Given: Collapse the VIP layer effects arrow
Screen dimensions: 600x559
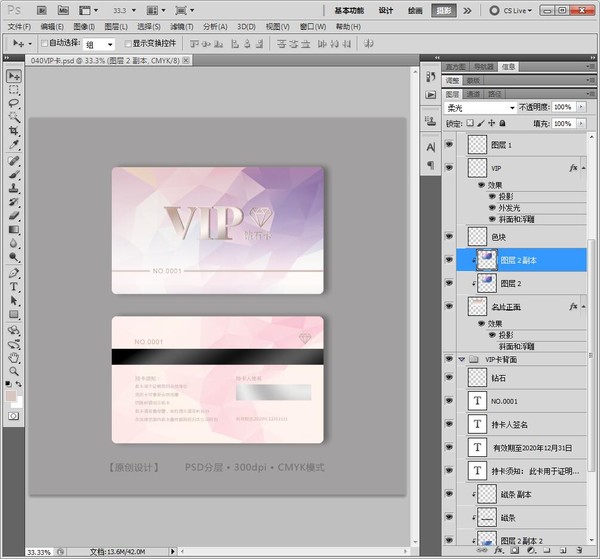Looking at the screenshot, I should (584, 168).
